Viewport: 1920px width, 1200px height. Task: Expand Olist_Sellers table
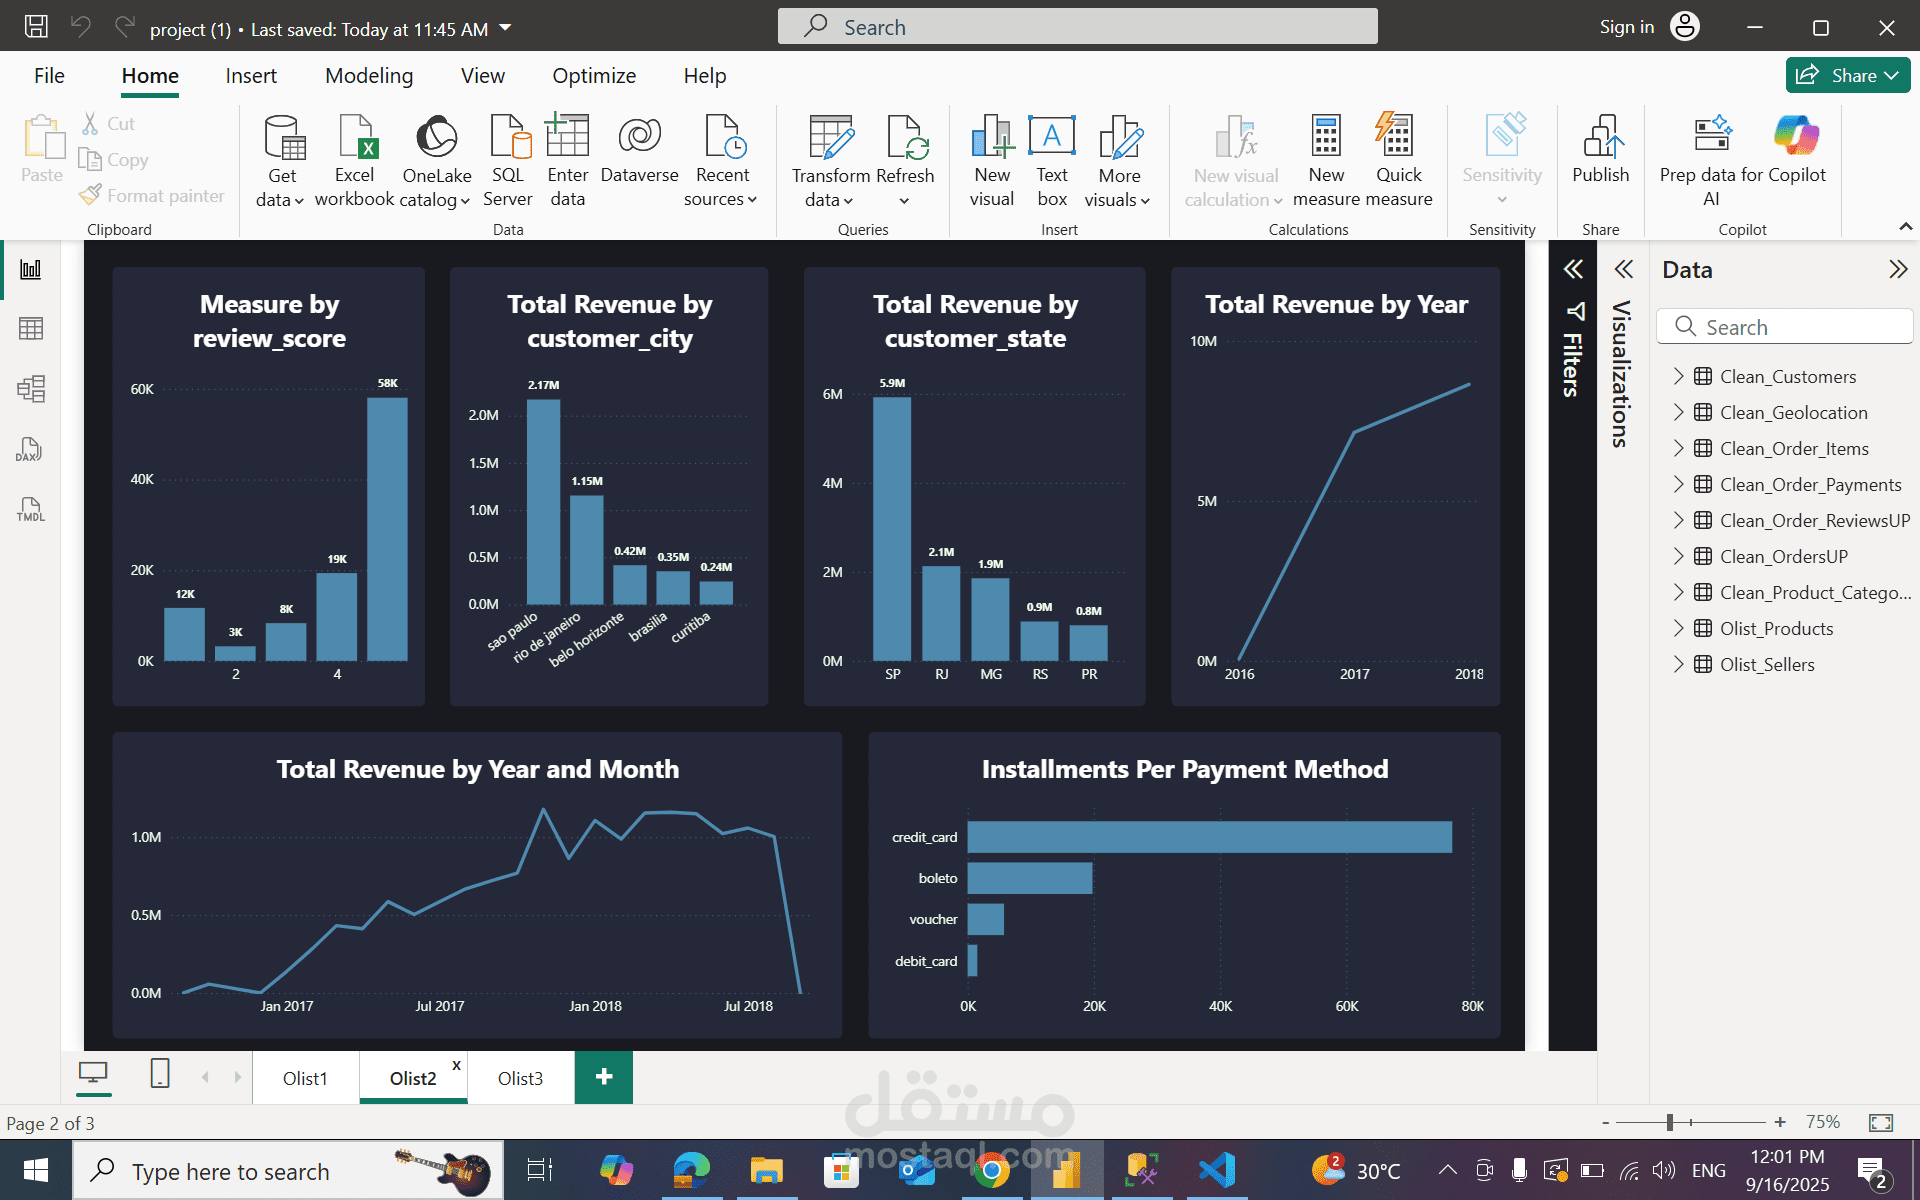1678,664
